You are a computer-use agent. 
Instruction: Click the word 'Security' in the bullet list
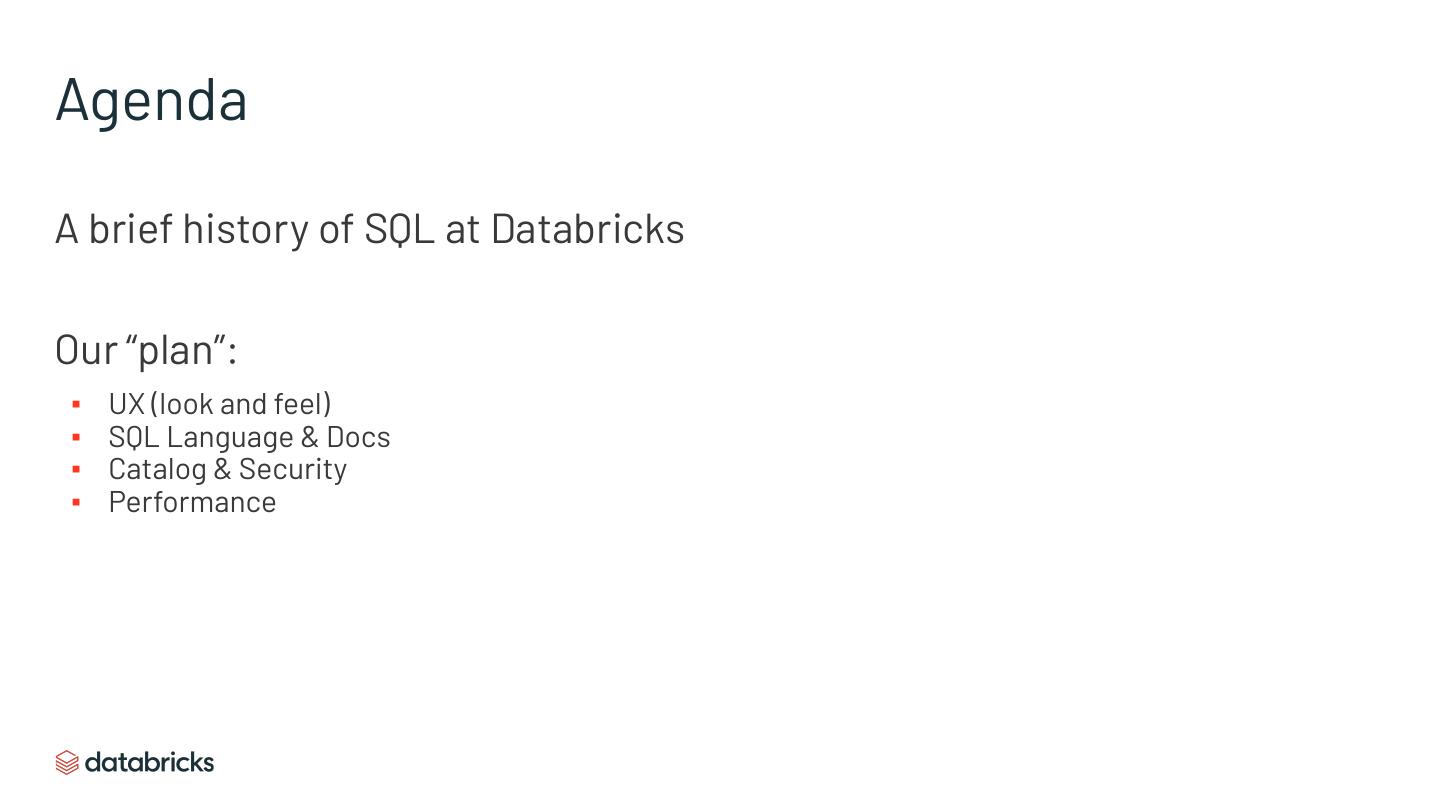[292, 469]
